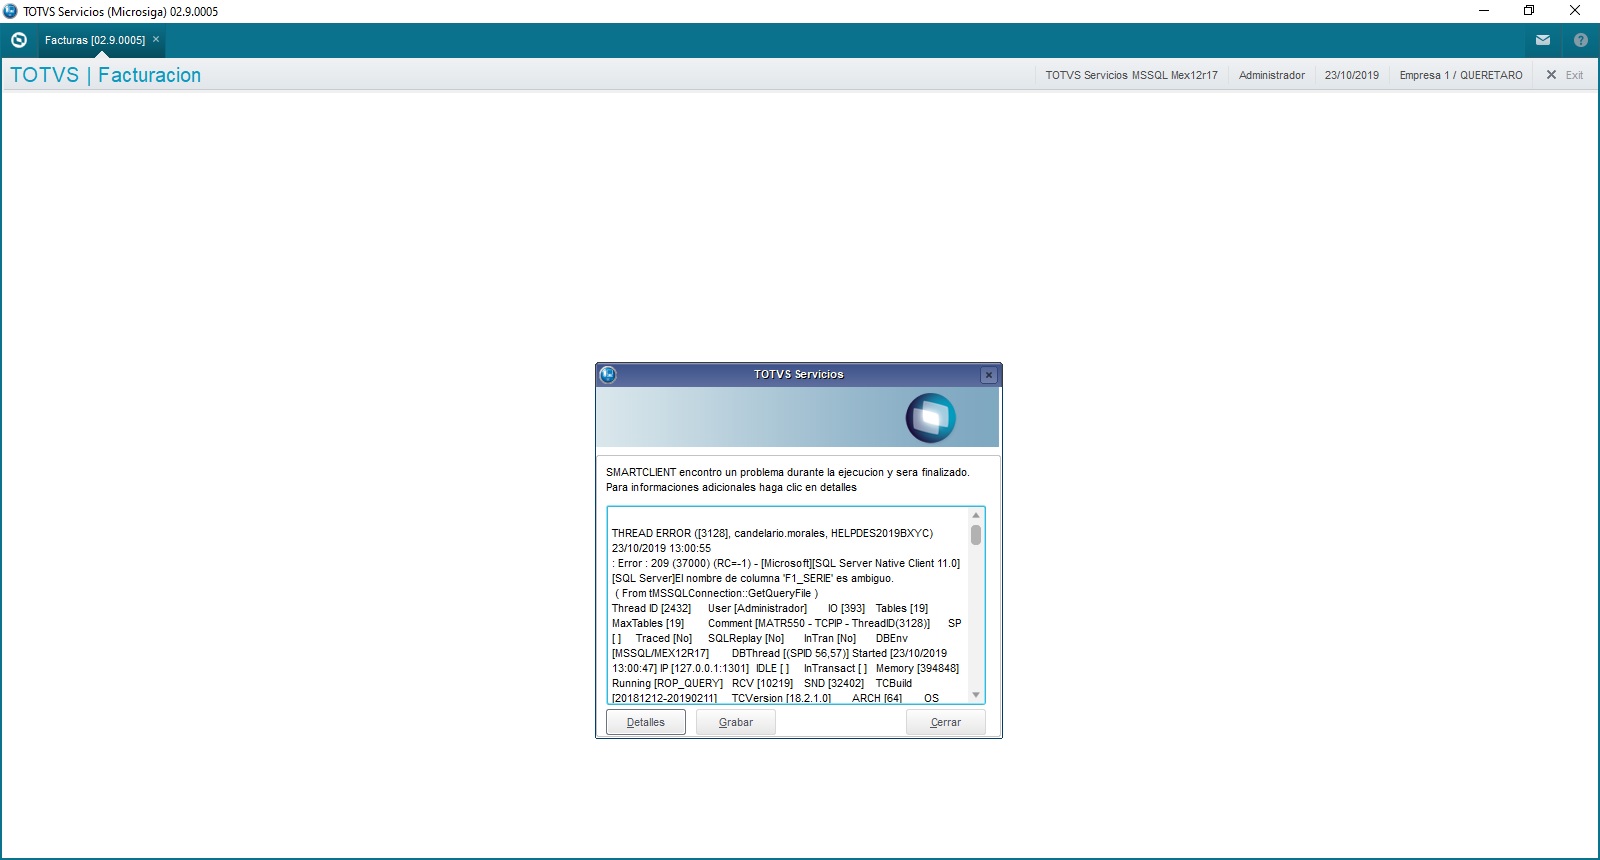Click the error log scrollbar up arrow

[x=976, y=515]
